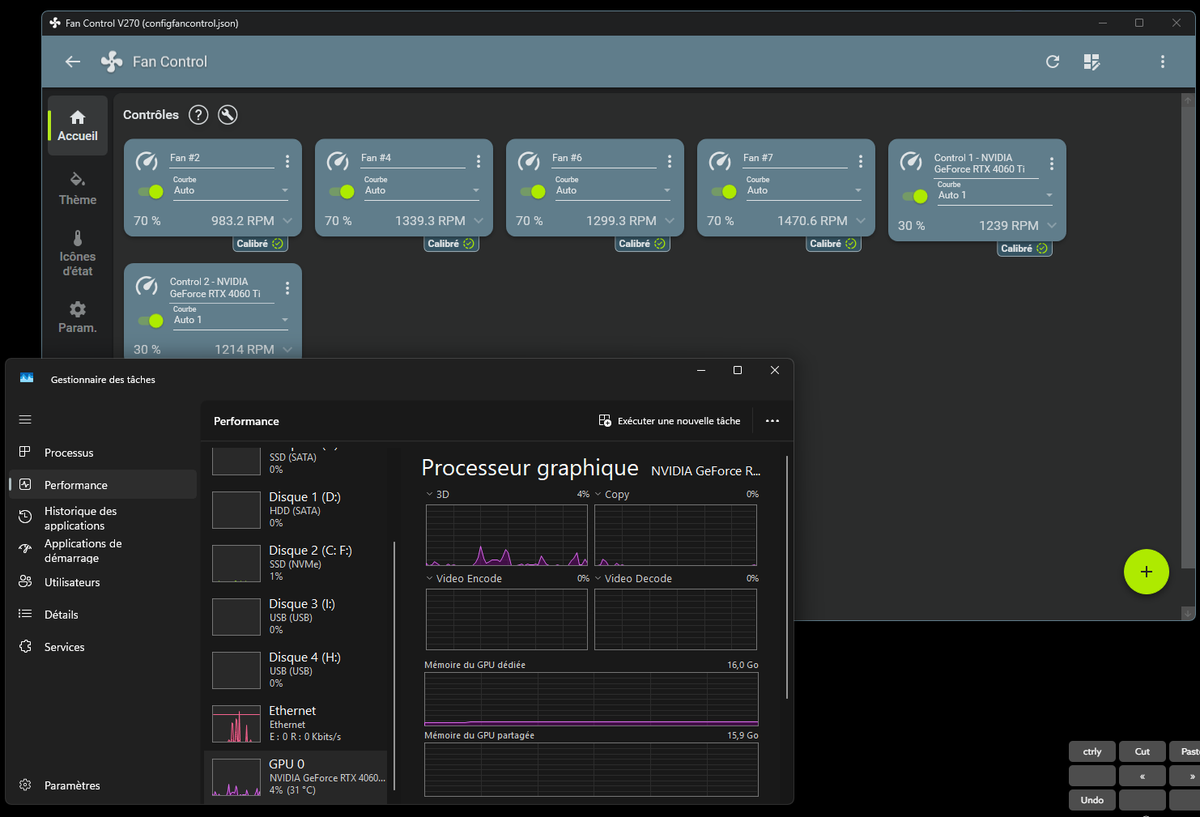Viewport: 1200px width, 817px height.
Task: Toggle the Fan #7 control switch
Action: pos(723,192)
